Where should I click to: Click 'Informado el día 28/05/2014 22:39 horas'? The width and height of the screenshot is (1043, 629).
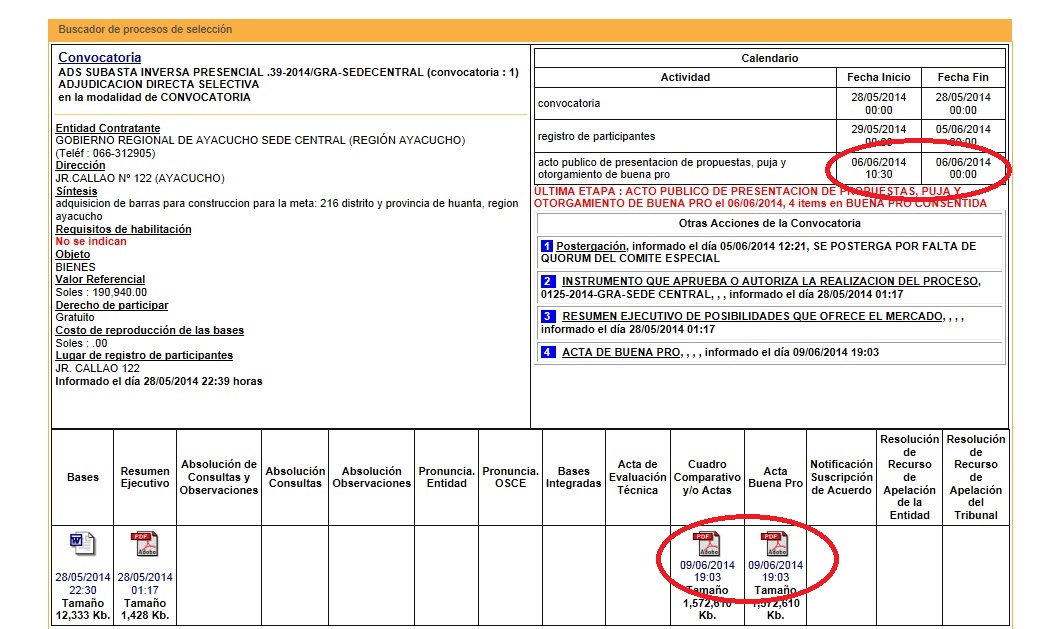[x=159, y=381]
